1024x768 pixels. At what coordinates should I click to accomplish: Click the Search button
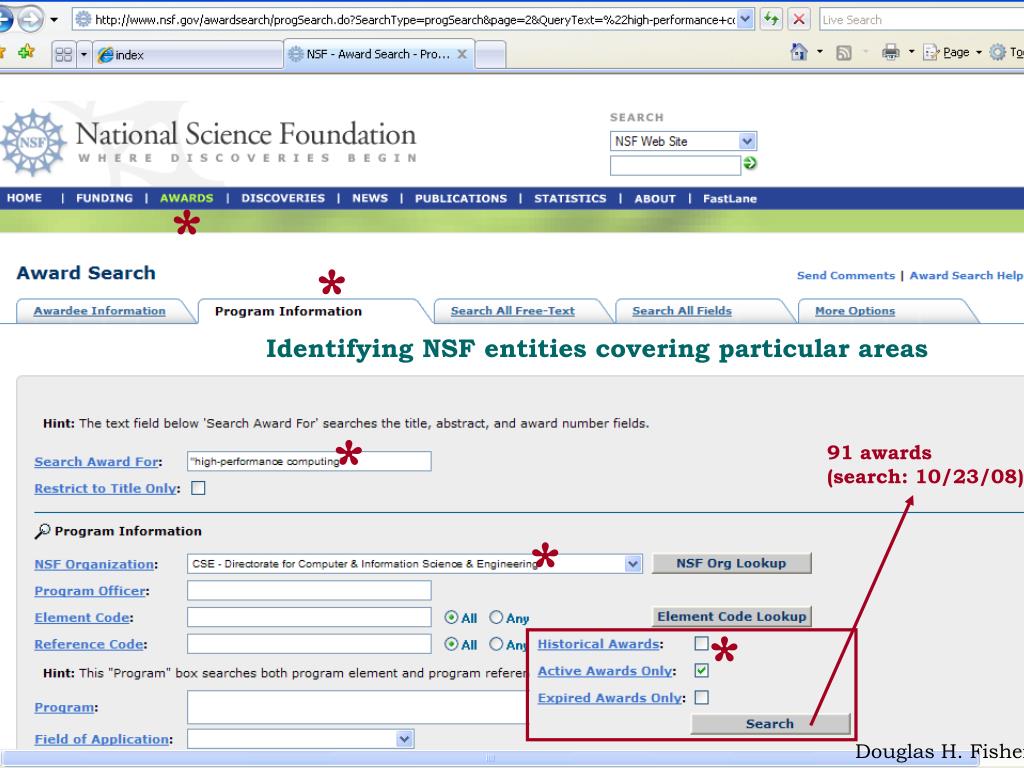tap(771, 724)
